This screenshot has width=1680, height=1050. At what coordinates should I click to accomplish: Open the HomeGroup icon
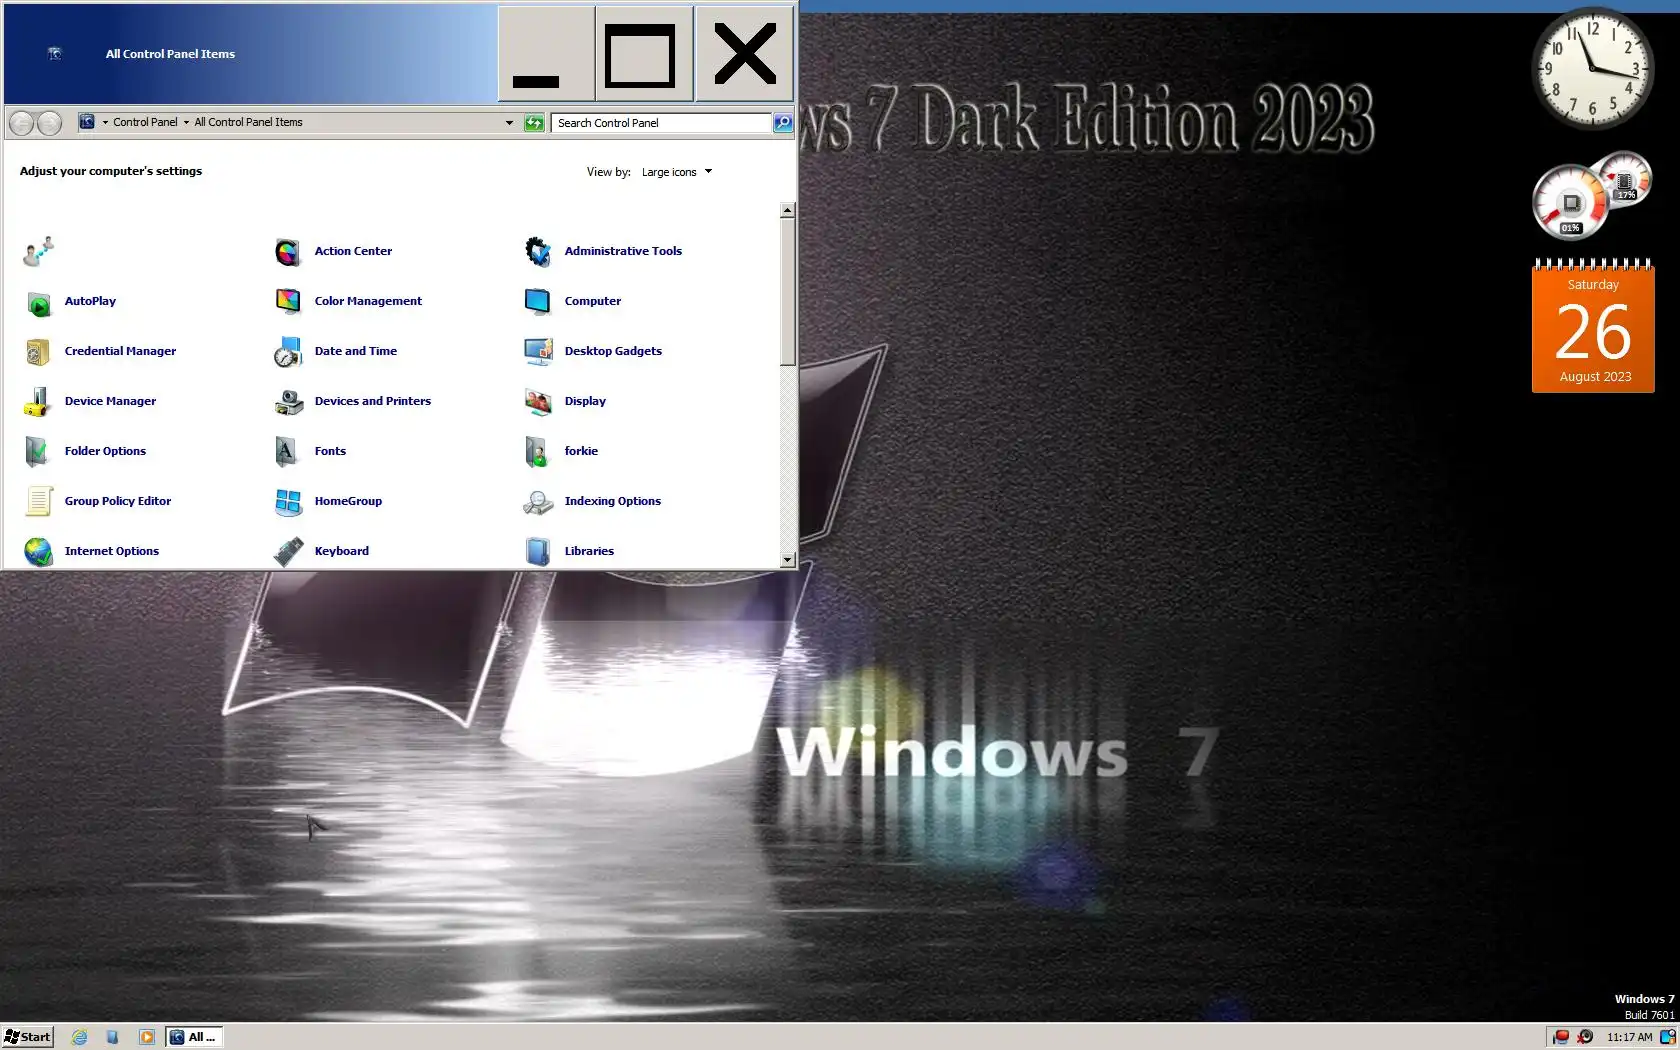pyautogui.click(x=288, y=501)
